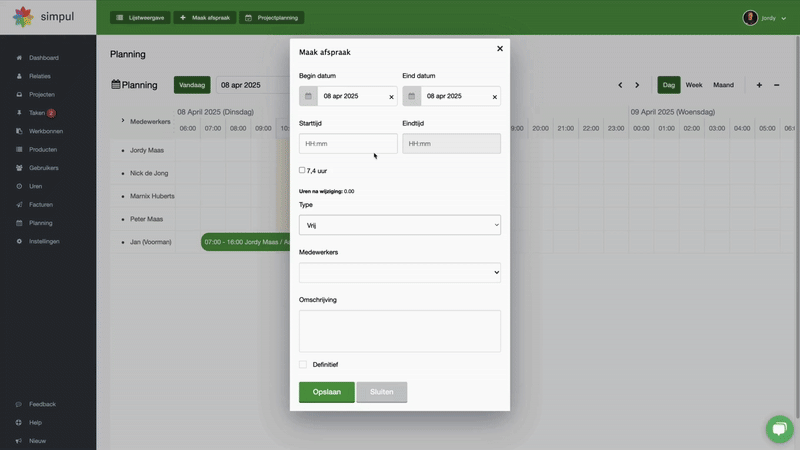Go to previous day arrow
The image size is (800, 450).
[x=620, y=85]
